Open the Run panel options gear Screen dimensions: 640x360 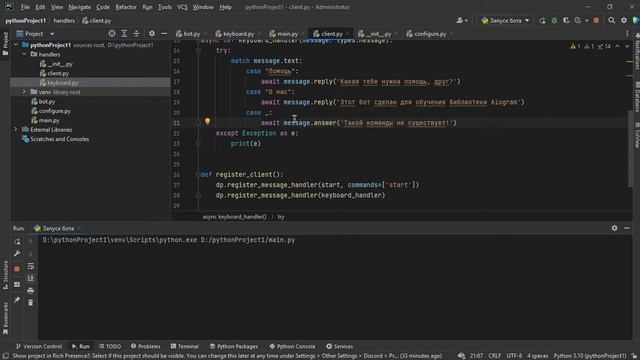click(614, 228)
